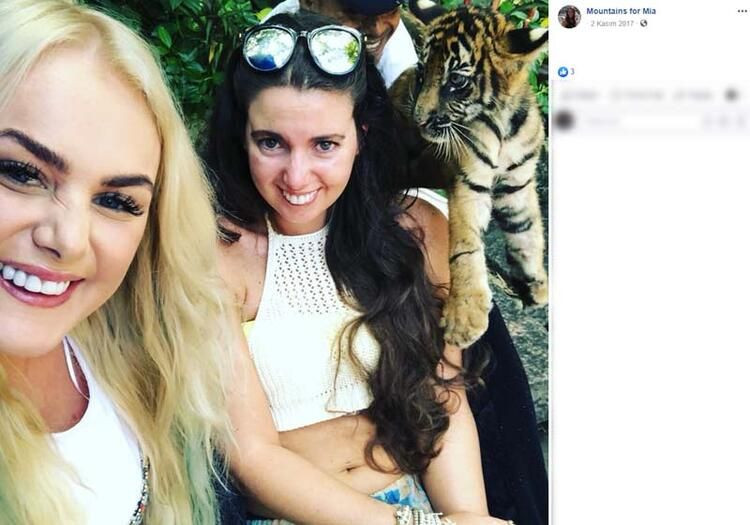The width and height of the screenshot is (750, 525).
Task: Open the 2 Kasım 2017 timestamp link
Action: pos(612,23)
